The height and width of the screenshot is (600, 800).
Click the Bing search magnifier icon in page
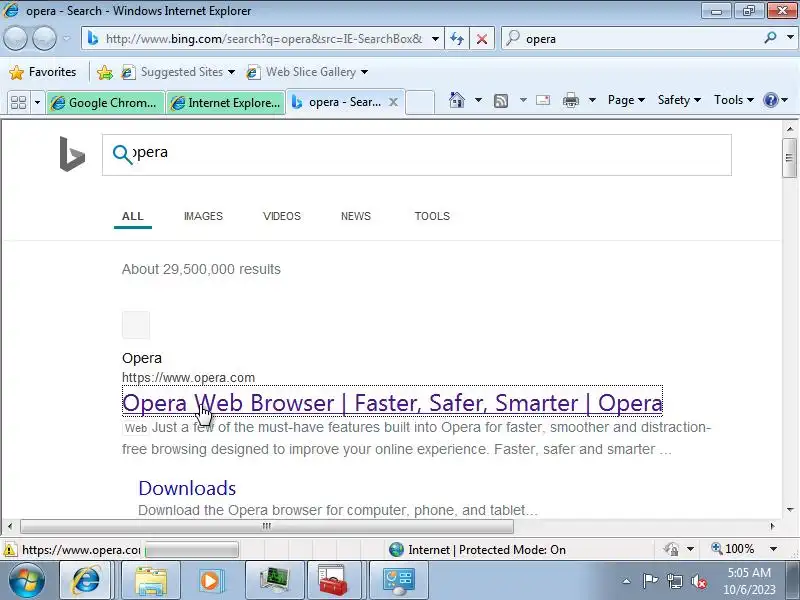(122, 154)
